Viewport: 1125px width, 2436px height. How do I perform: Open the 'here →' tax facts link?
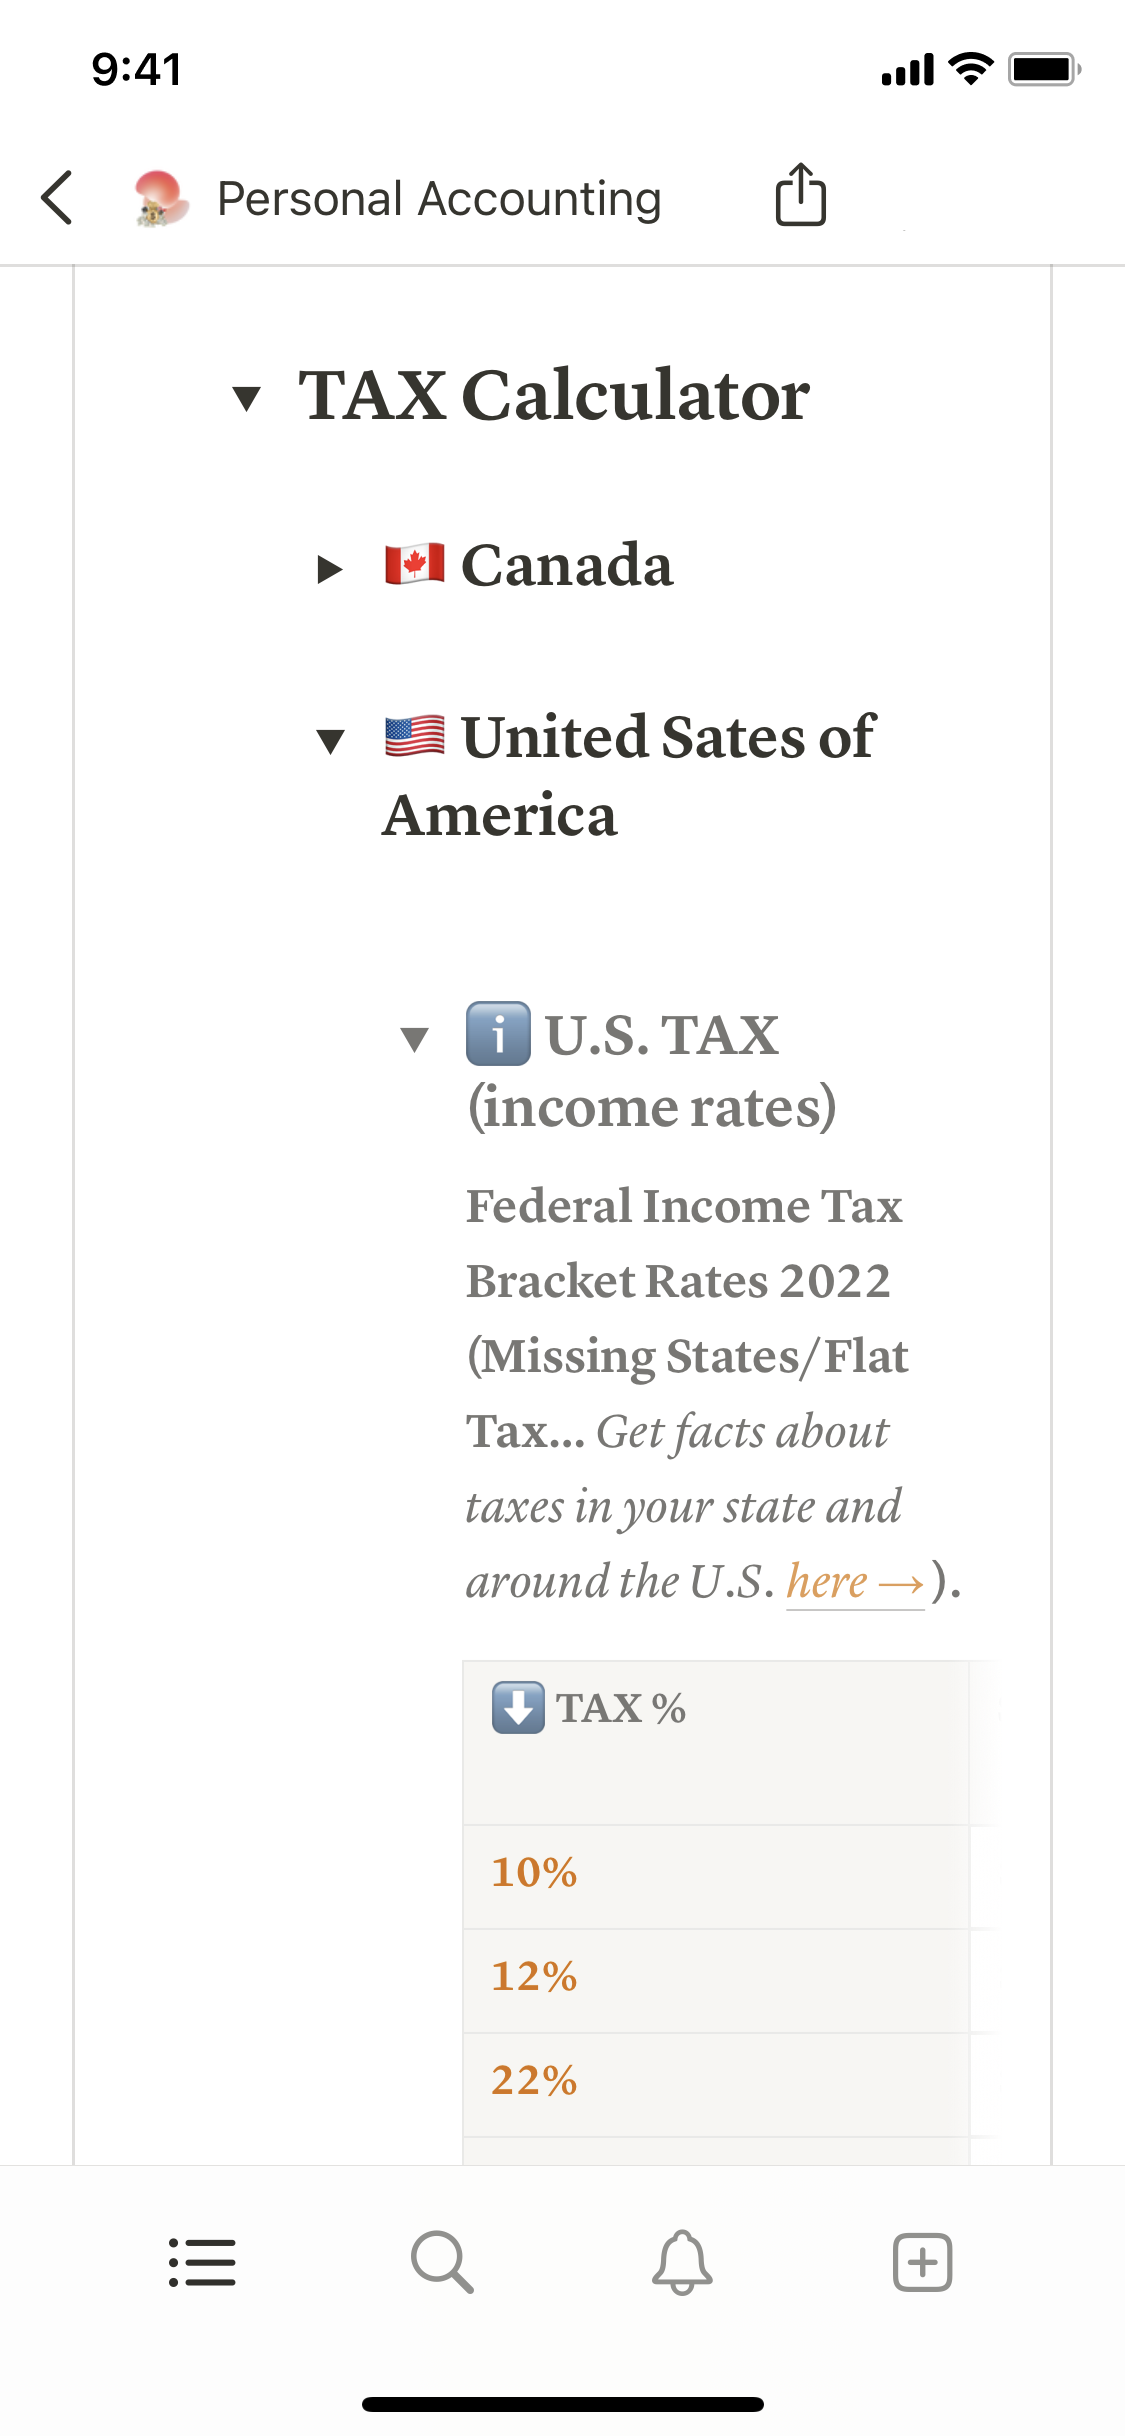click(854, 1582)
